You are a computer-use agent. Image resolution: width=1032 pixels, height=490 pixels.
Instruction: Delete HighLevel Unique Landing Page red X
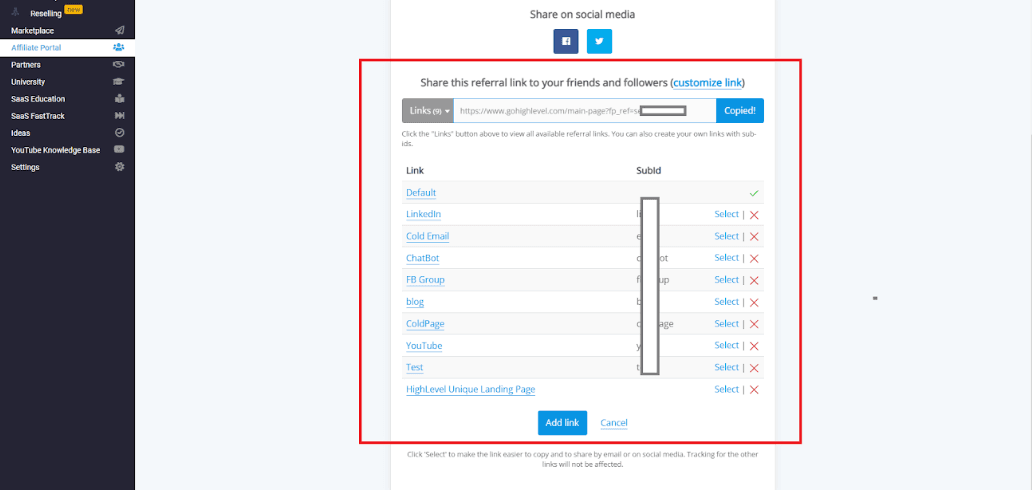754,390
